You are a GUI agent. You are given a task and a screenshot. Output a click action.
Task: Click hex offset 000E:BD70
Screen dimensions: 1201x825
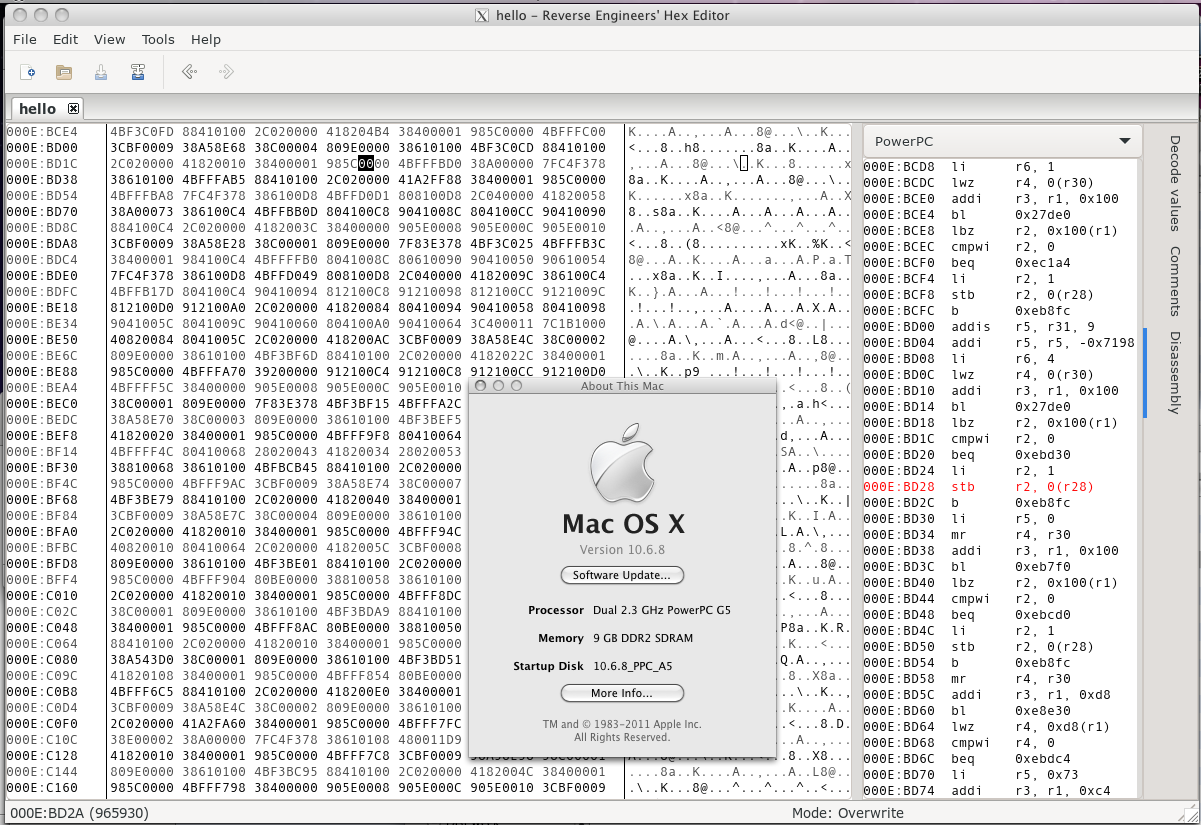point(42,212)
